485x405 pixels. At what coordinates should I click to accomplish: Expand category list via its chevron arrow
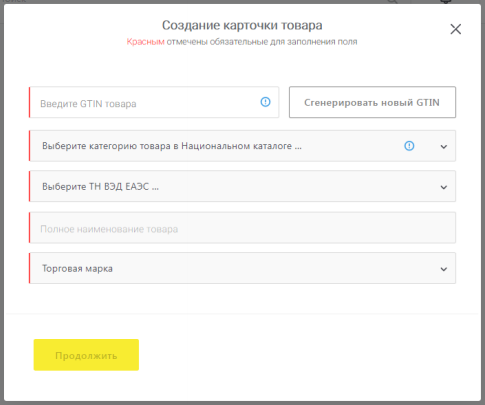444,147
